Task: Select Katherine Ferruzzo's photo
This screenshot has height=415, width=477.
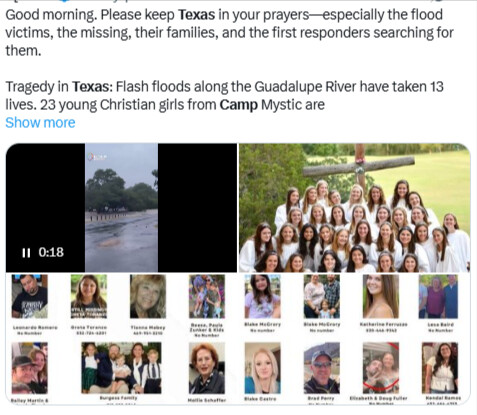Action: [x=381, y=296]
